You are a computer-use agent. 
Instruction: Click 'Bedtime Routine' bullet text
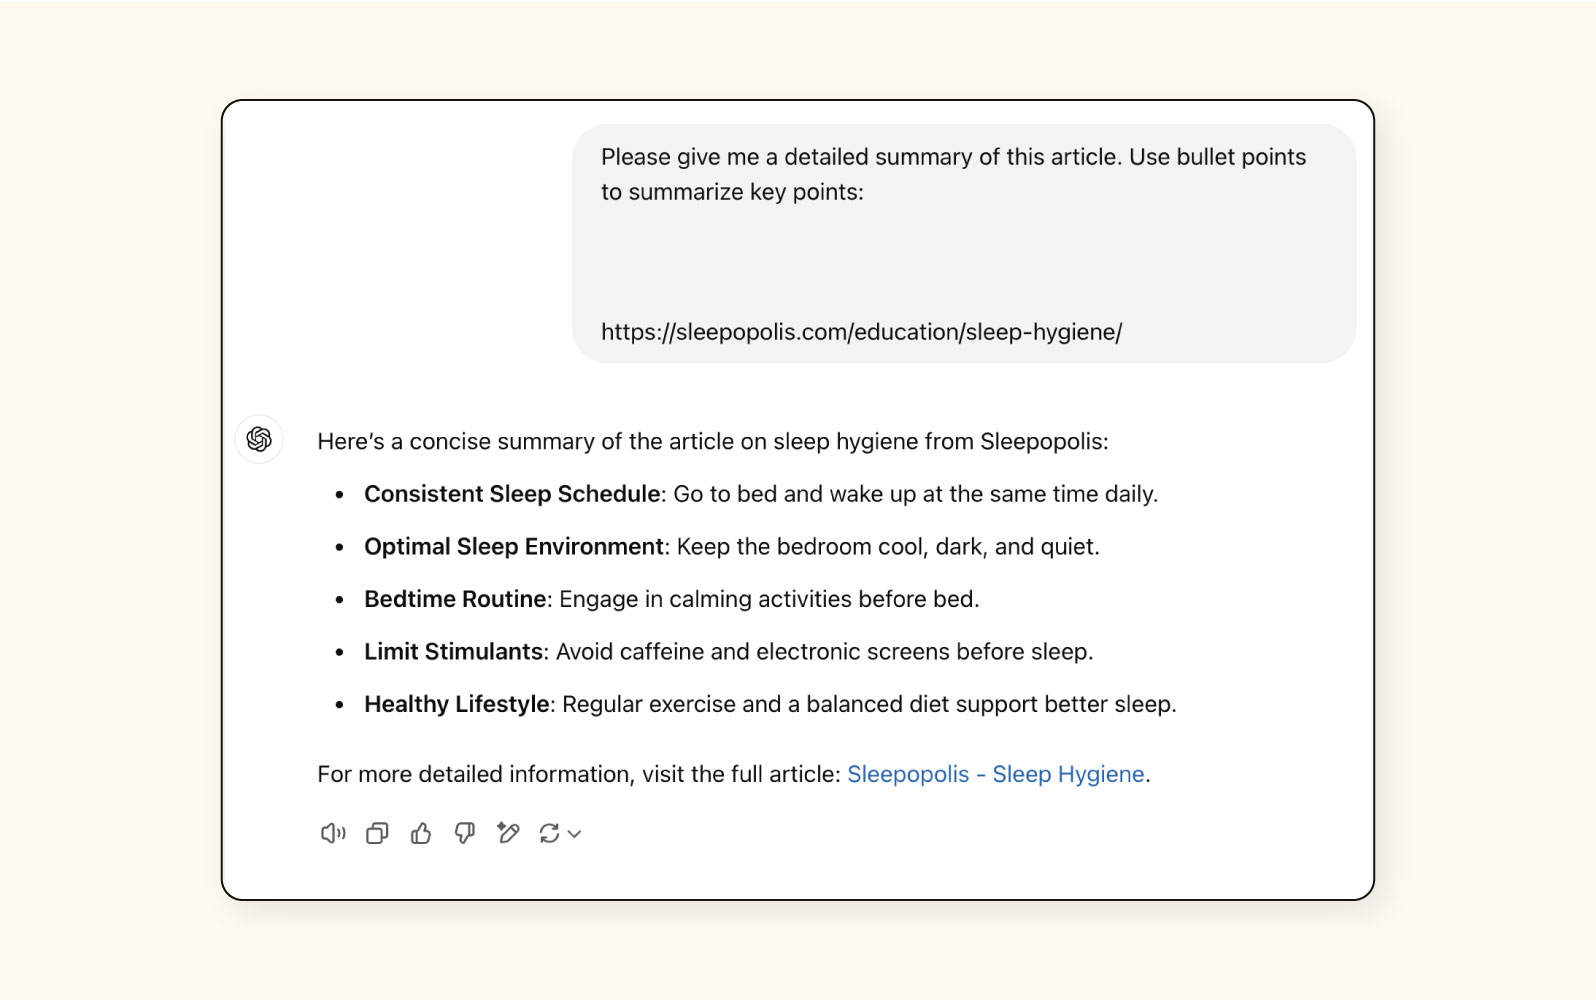pos(455,599)
